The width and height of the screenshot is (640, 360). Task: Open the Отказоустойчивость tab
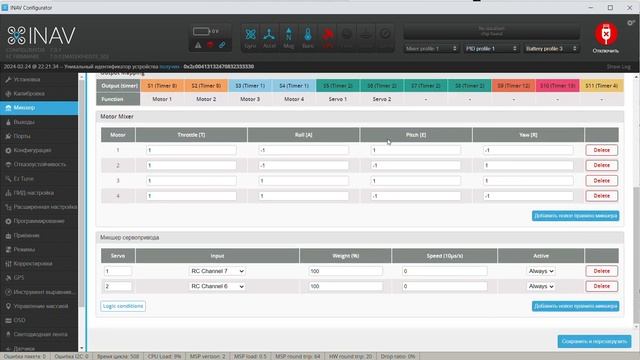pyautogui.click(x=39, y=164)
